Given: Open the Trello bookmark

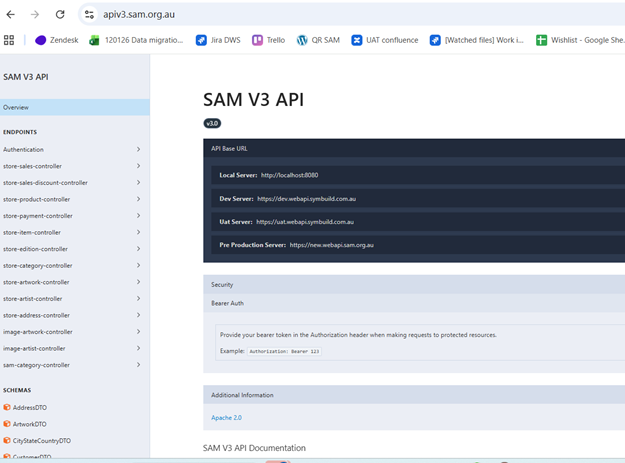Looking at the screenshot, I should [268, 40].
